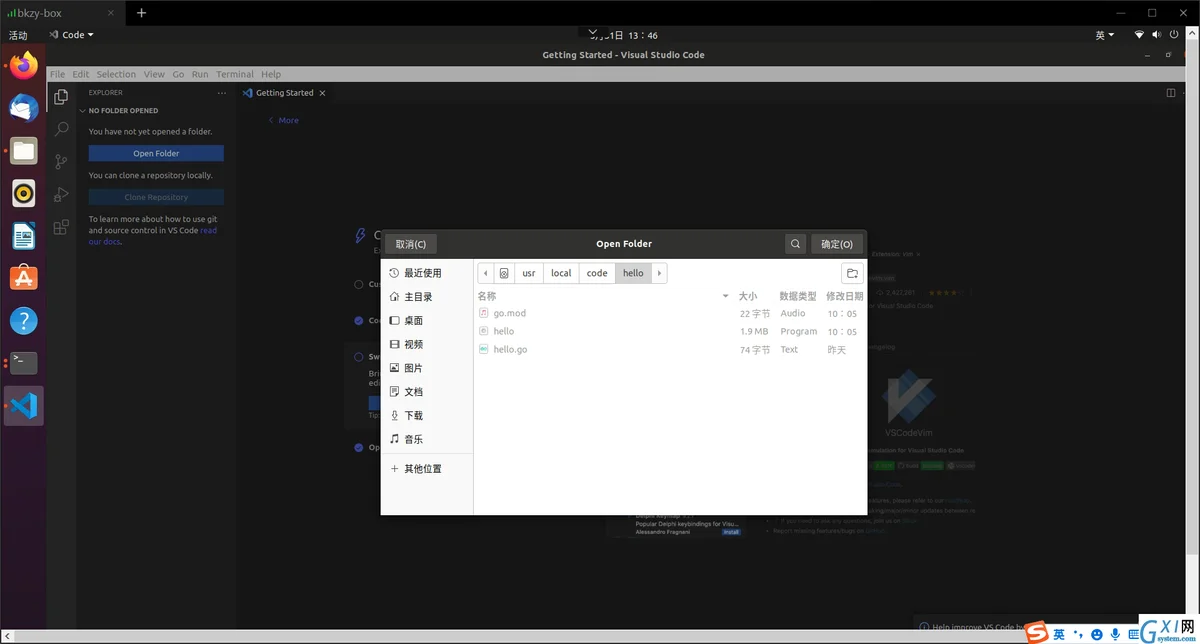Click the volume icon in top bar
Image resolution: width=1200 pixels, height=644 pixels.
point(1156,35)
